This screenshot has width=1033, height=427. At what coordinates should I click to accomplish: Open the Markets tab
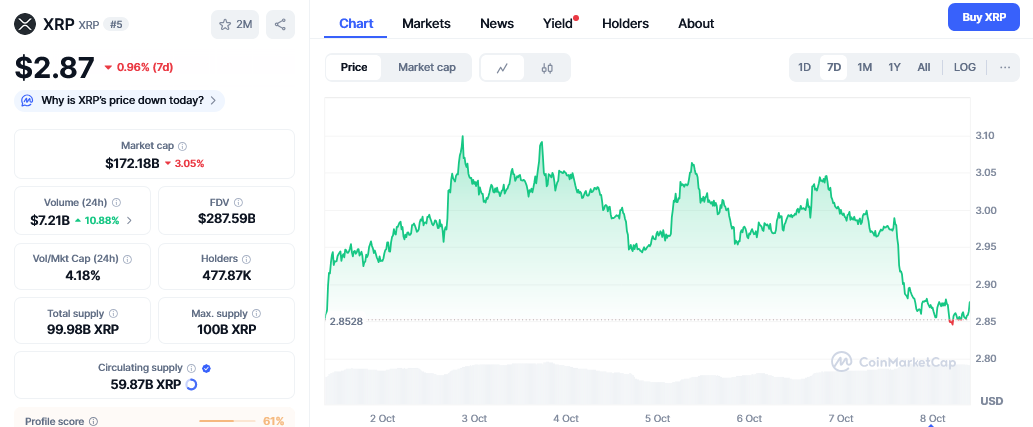pyautogui.click(x=426, y=23)
